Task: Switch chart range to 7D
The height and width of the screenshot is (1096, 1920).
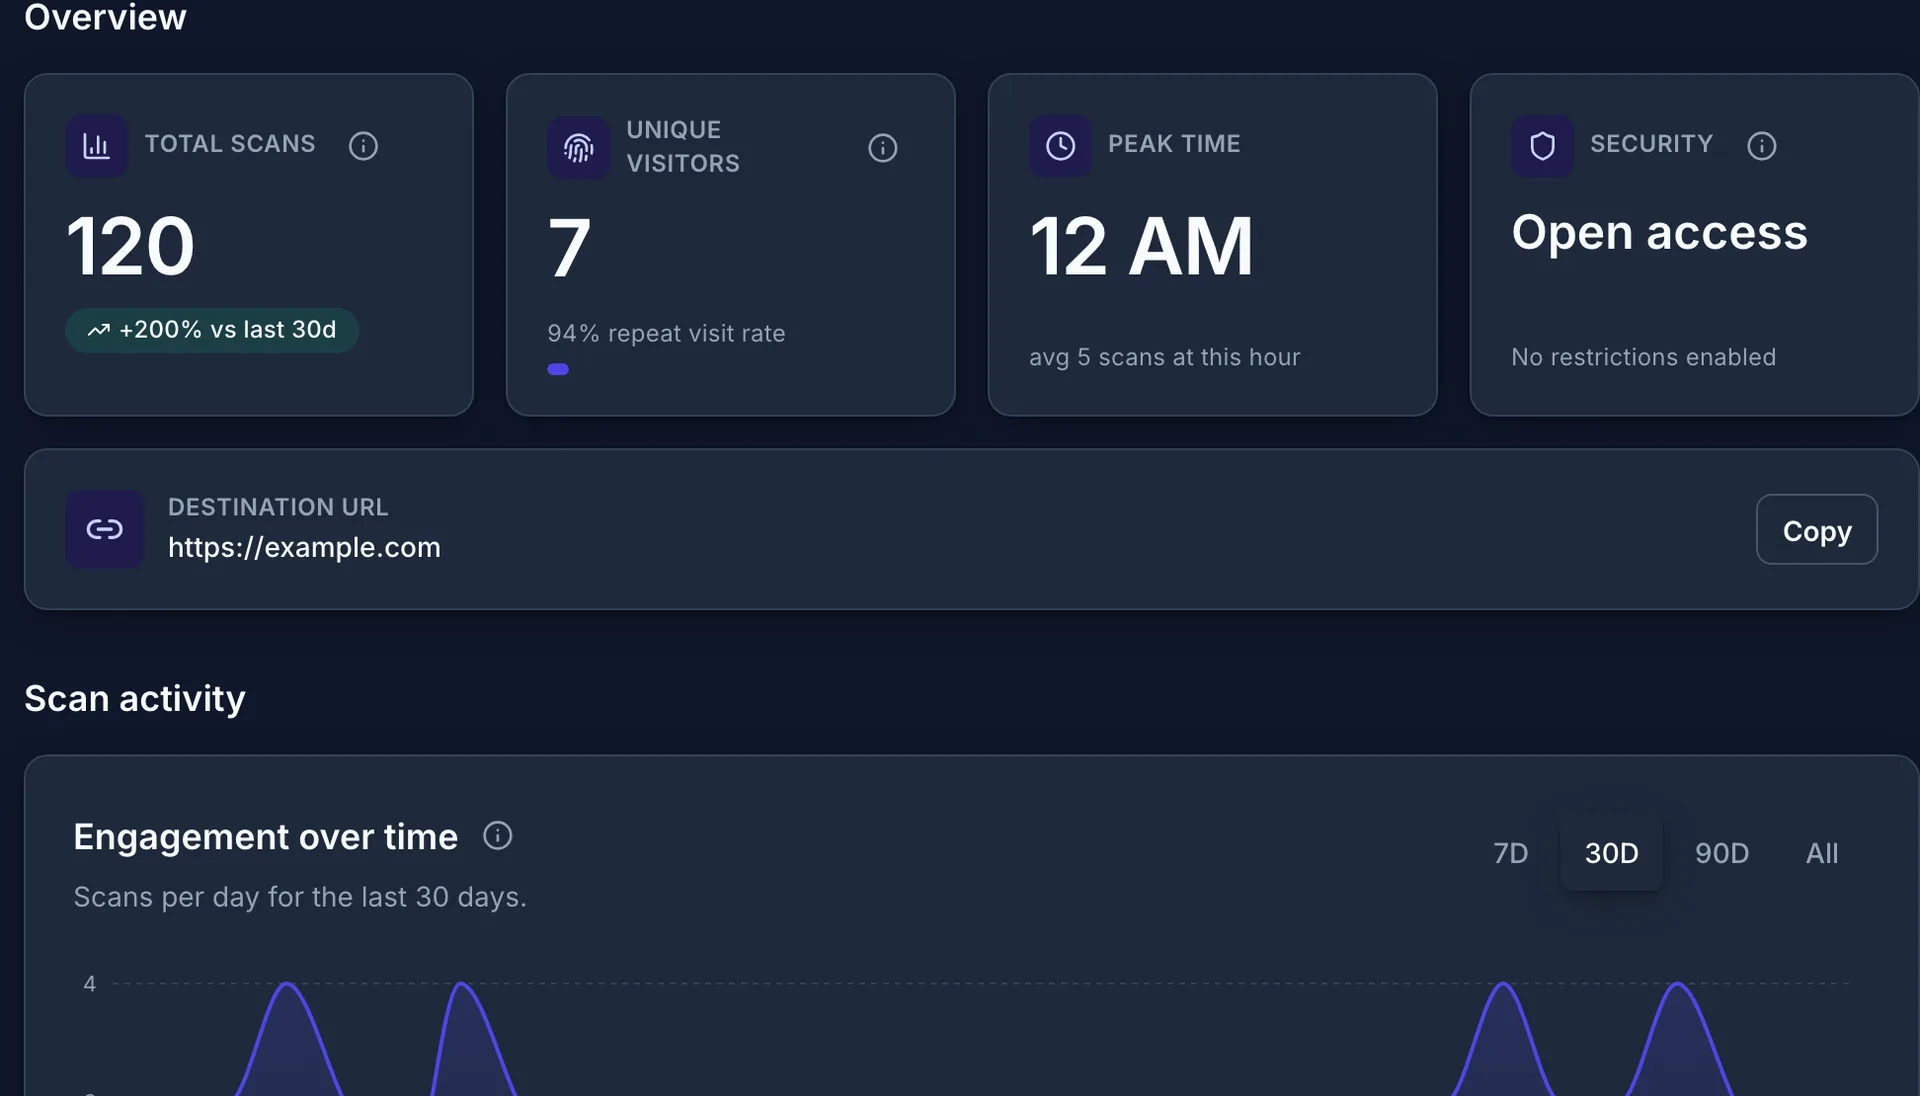Action: coord(1510,853)
